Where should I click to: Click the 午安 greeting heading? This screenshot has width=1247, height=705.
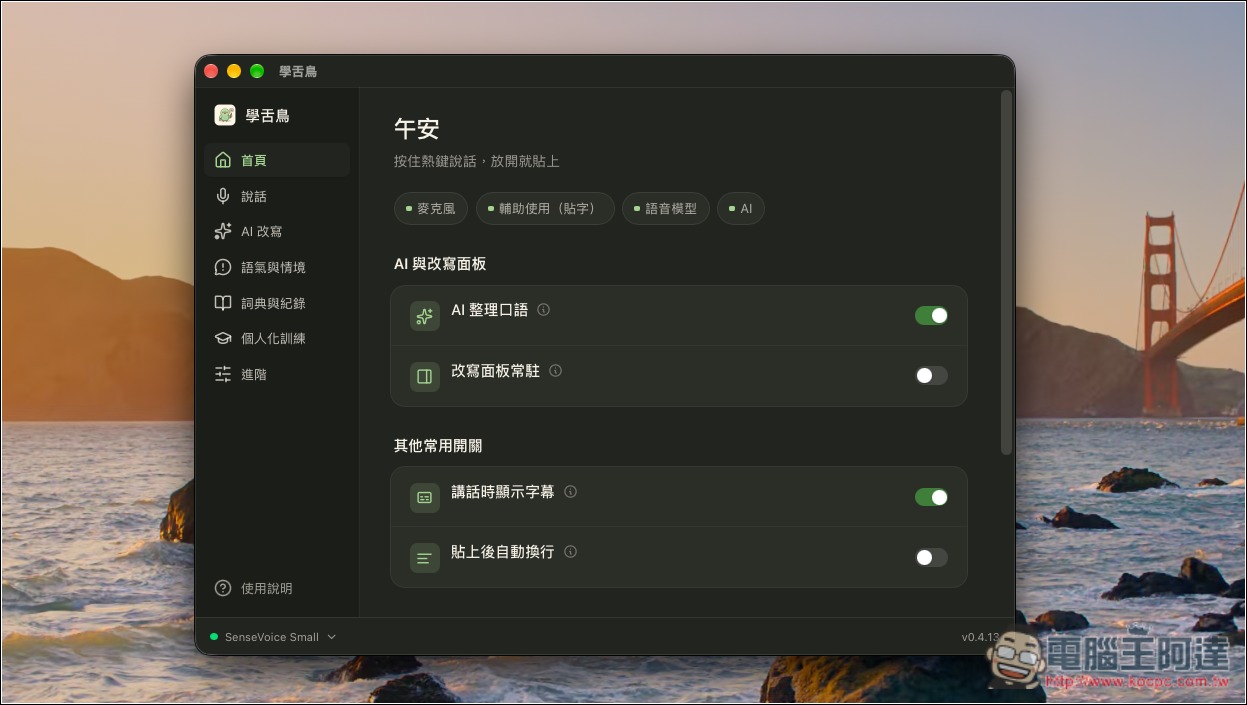pyautogui.click(x=416, y=129)
